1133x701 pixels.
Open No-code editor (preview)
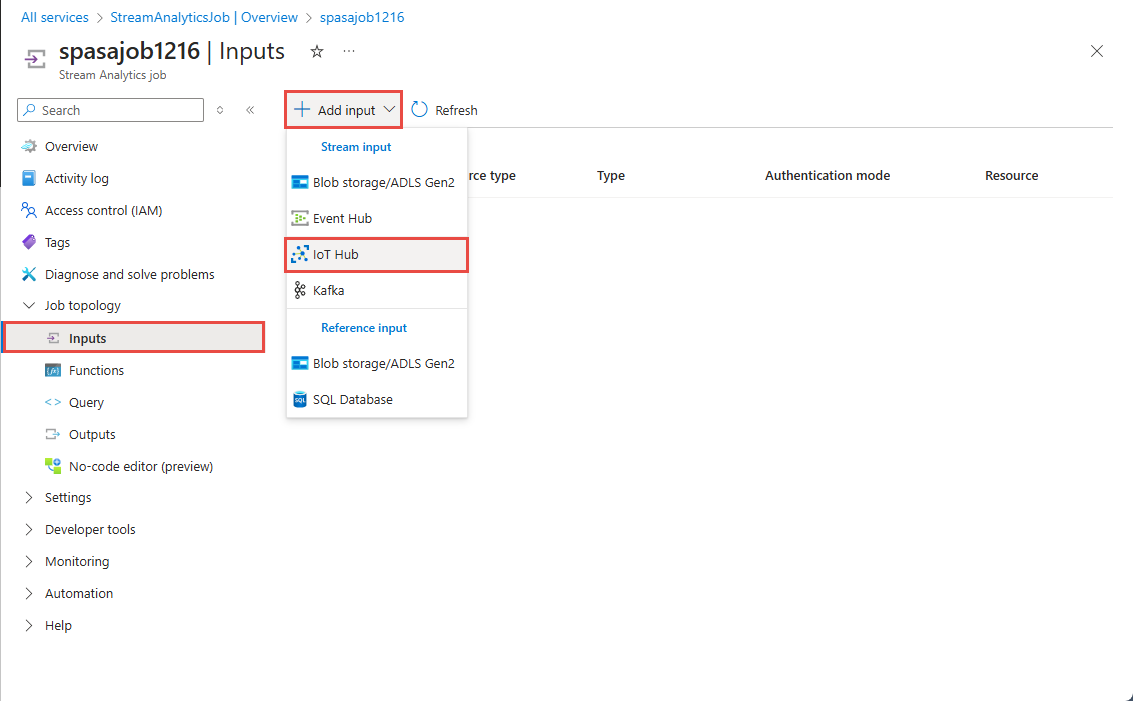tap(141, 466)
